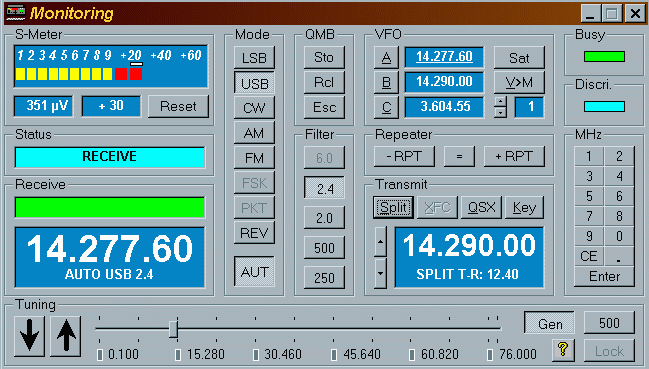Click the QMB Esc button
649x369 pixels.
tap(324, 108)
